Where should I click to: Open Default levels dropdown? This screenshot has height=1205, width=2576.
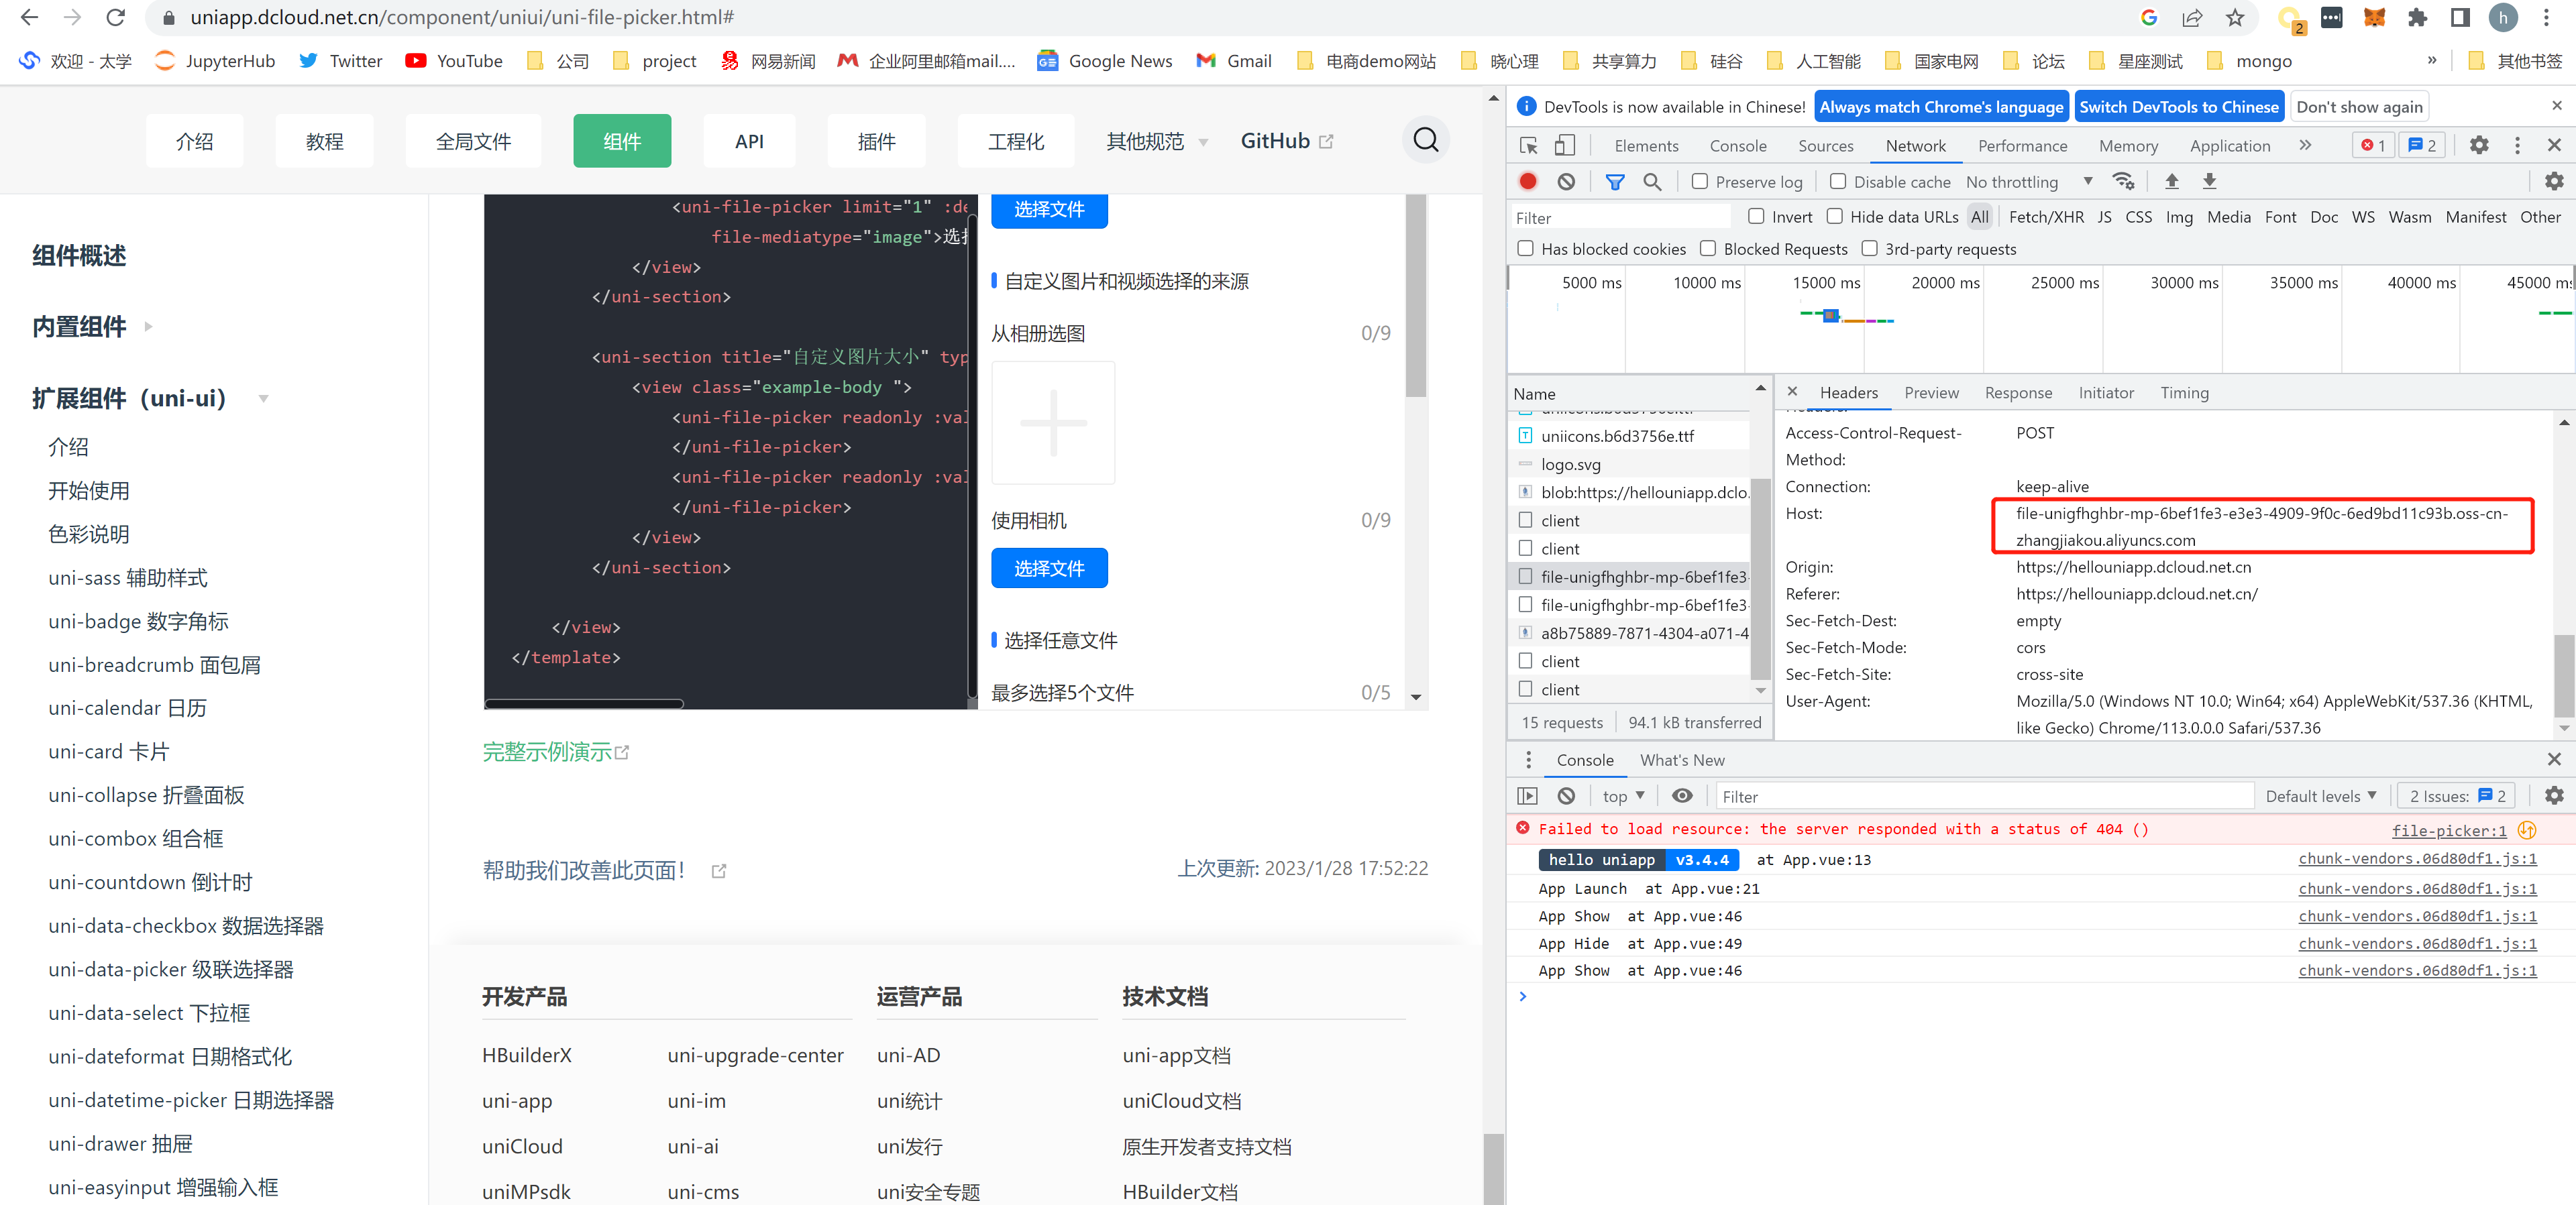click(x=2320, y=796)
